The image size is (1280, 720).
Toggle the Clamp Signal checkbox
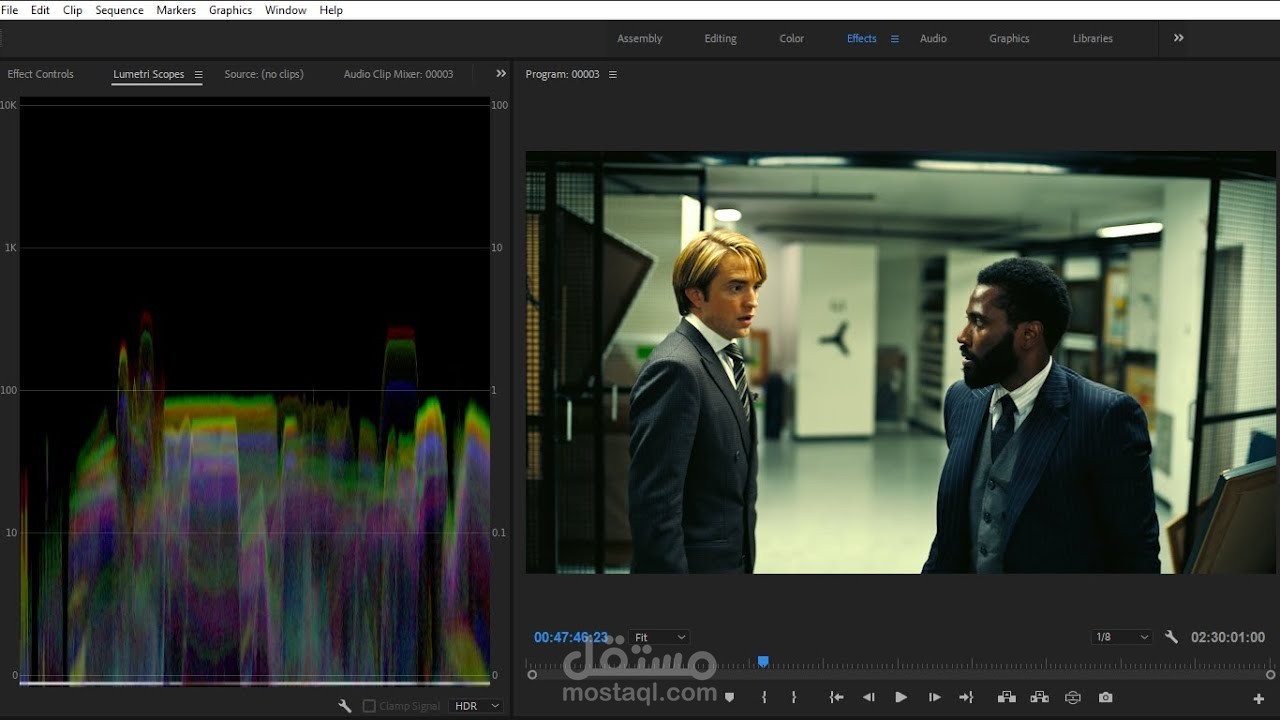tap(369, 706)
